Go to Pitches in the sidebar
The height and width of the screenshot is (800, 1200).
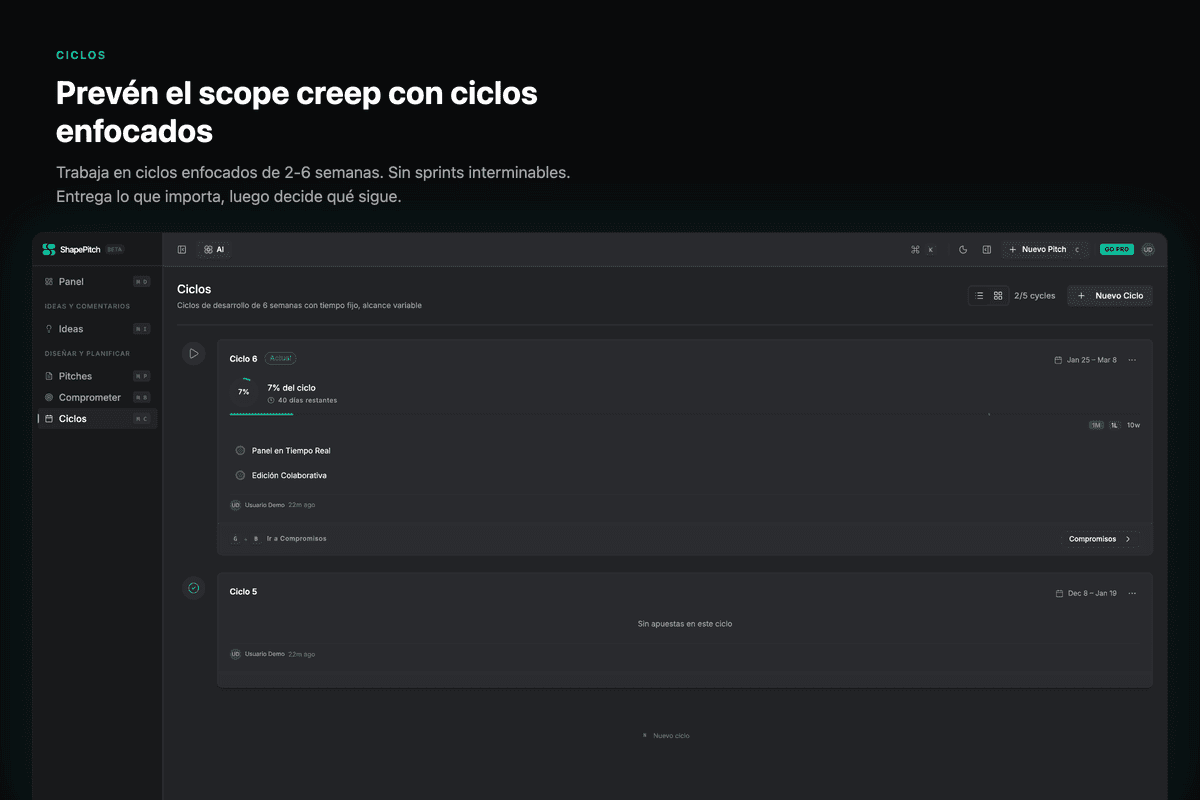pos(75,376)
